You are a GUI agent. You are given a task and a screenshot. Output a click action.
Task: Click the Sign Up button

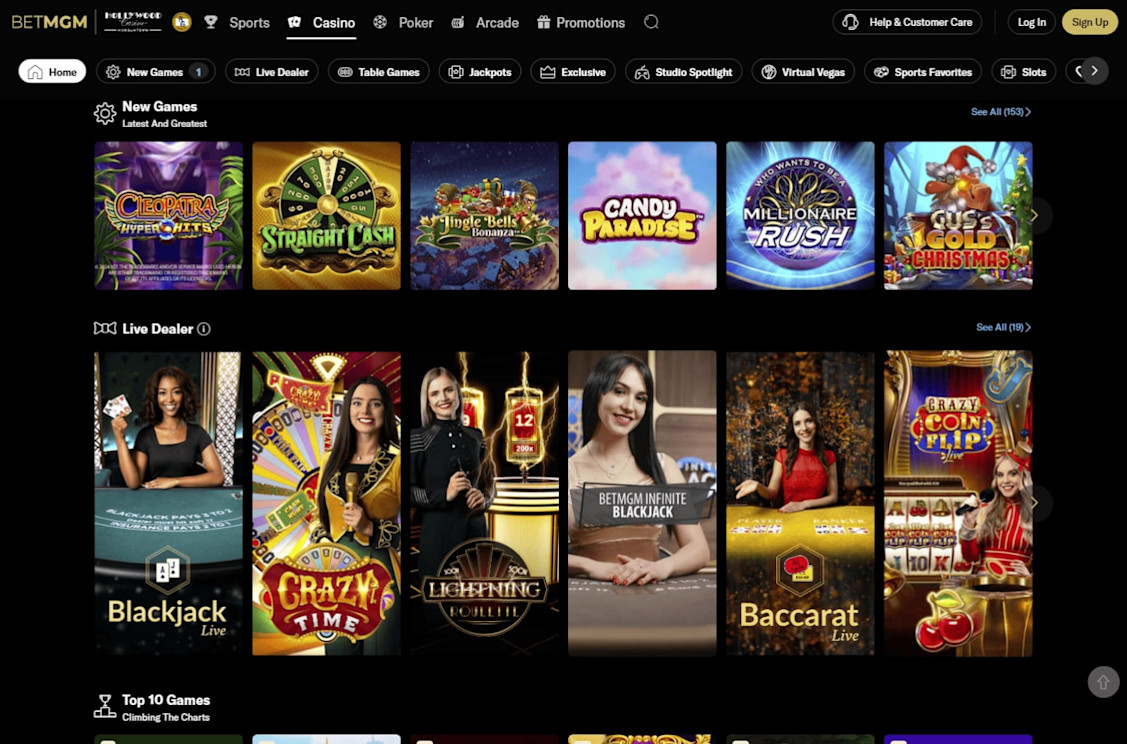coord(1090,22)
